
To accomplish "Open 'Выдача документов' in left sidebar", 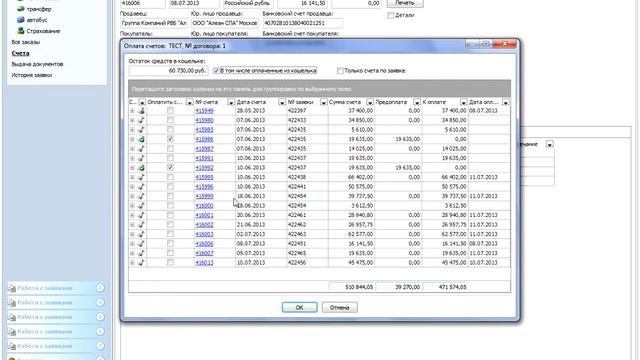I will pyautogui.click(x=37, y=64).
